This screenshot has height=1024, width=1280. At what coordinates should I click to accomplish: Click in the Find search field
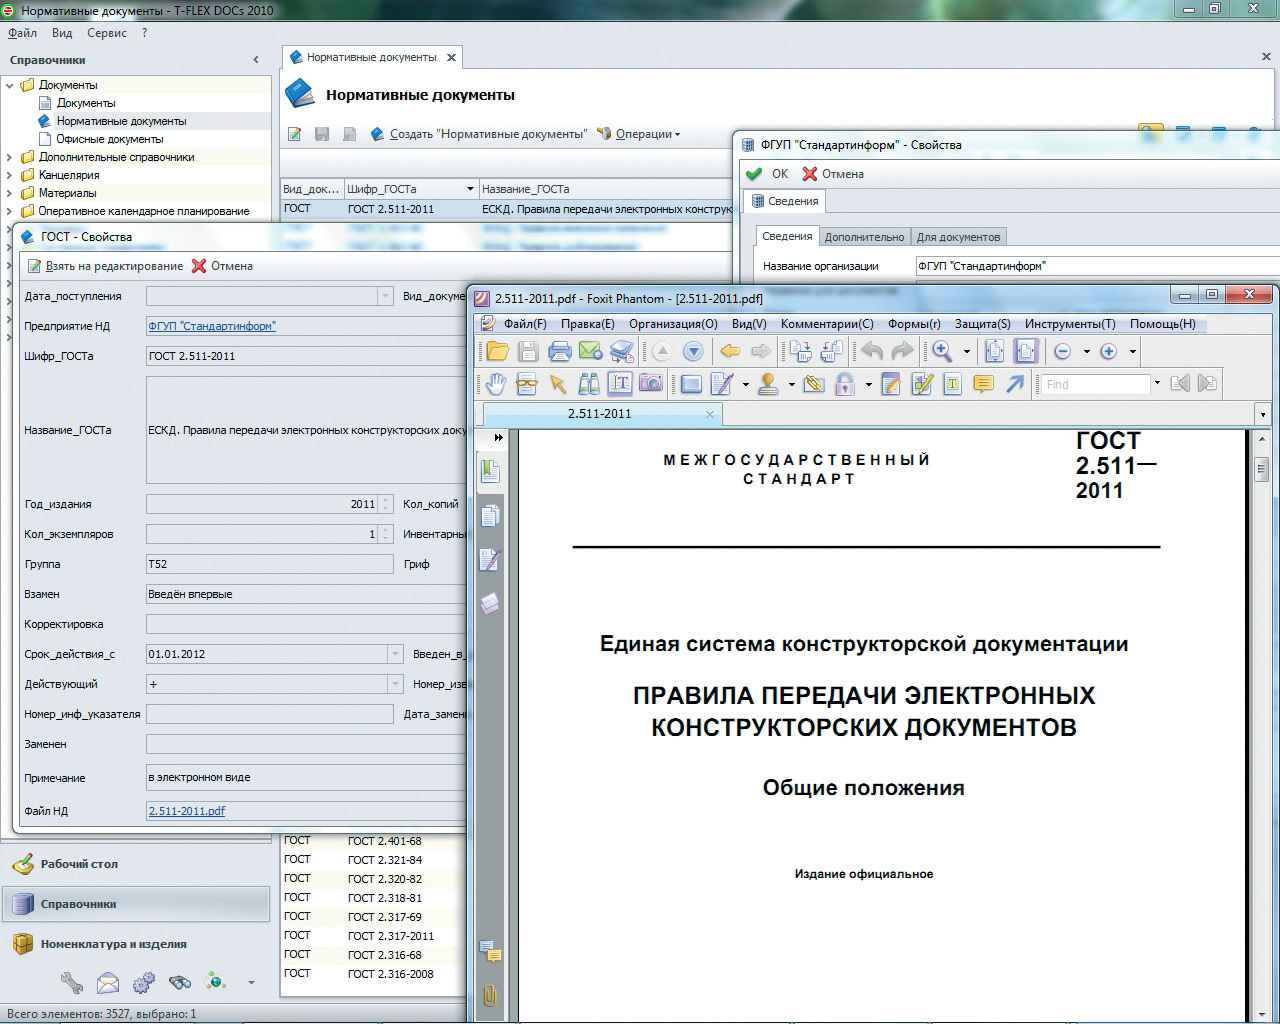point(1094,384)
